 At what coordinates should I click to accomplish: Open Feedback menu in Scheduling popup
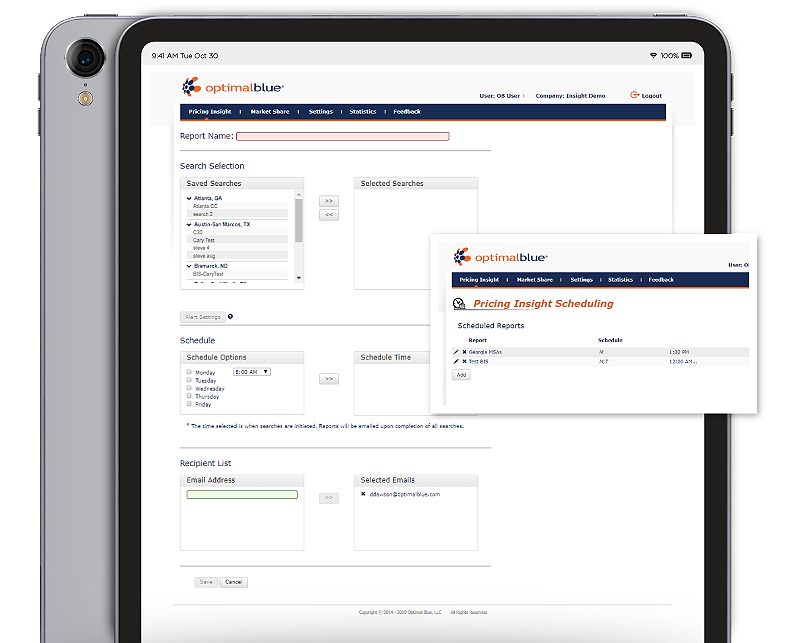coord(661,279)
